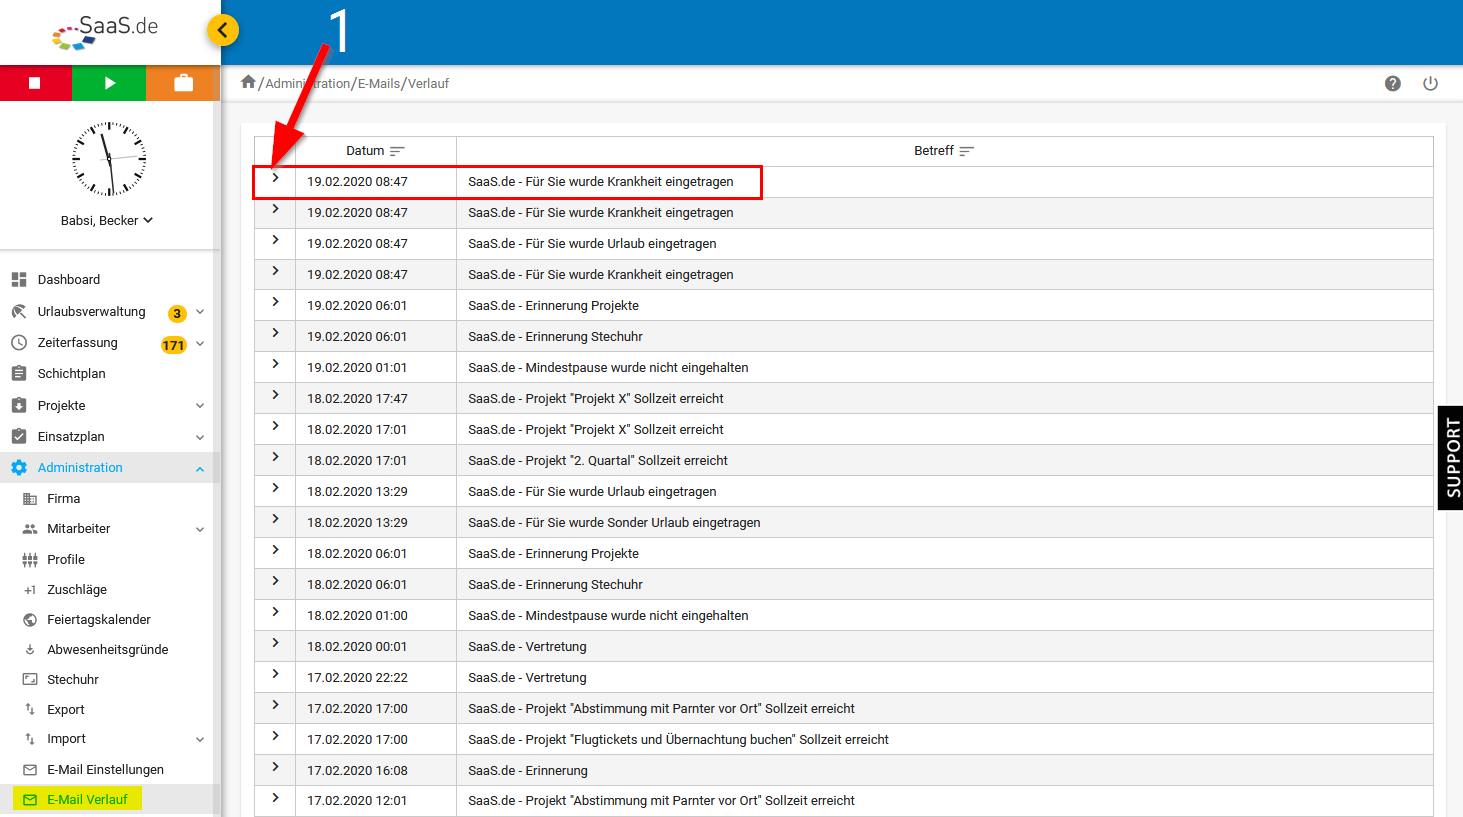Click Urlaubsverwaltung umbrella icon
Image resolution: width=1463 pixels, height=817 pixels.
tap(19, 311)
